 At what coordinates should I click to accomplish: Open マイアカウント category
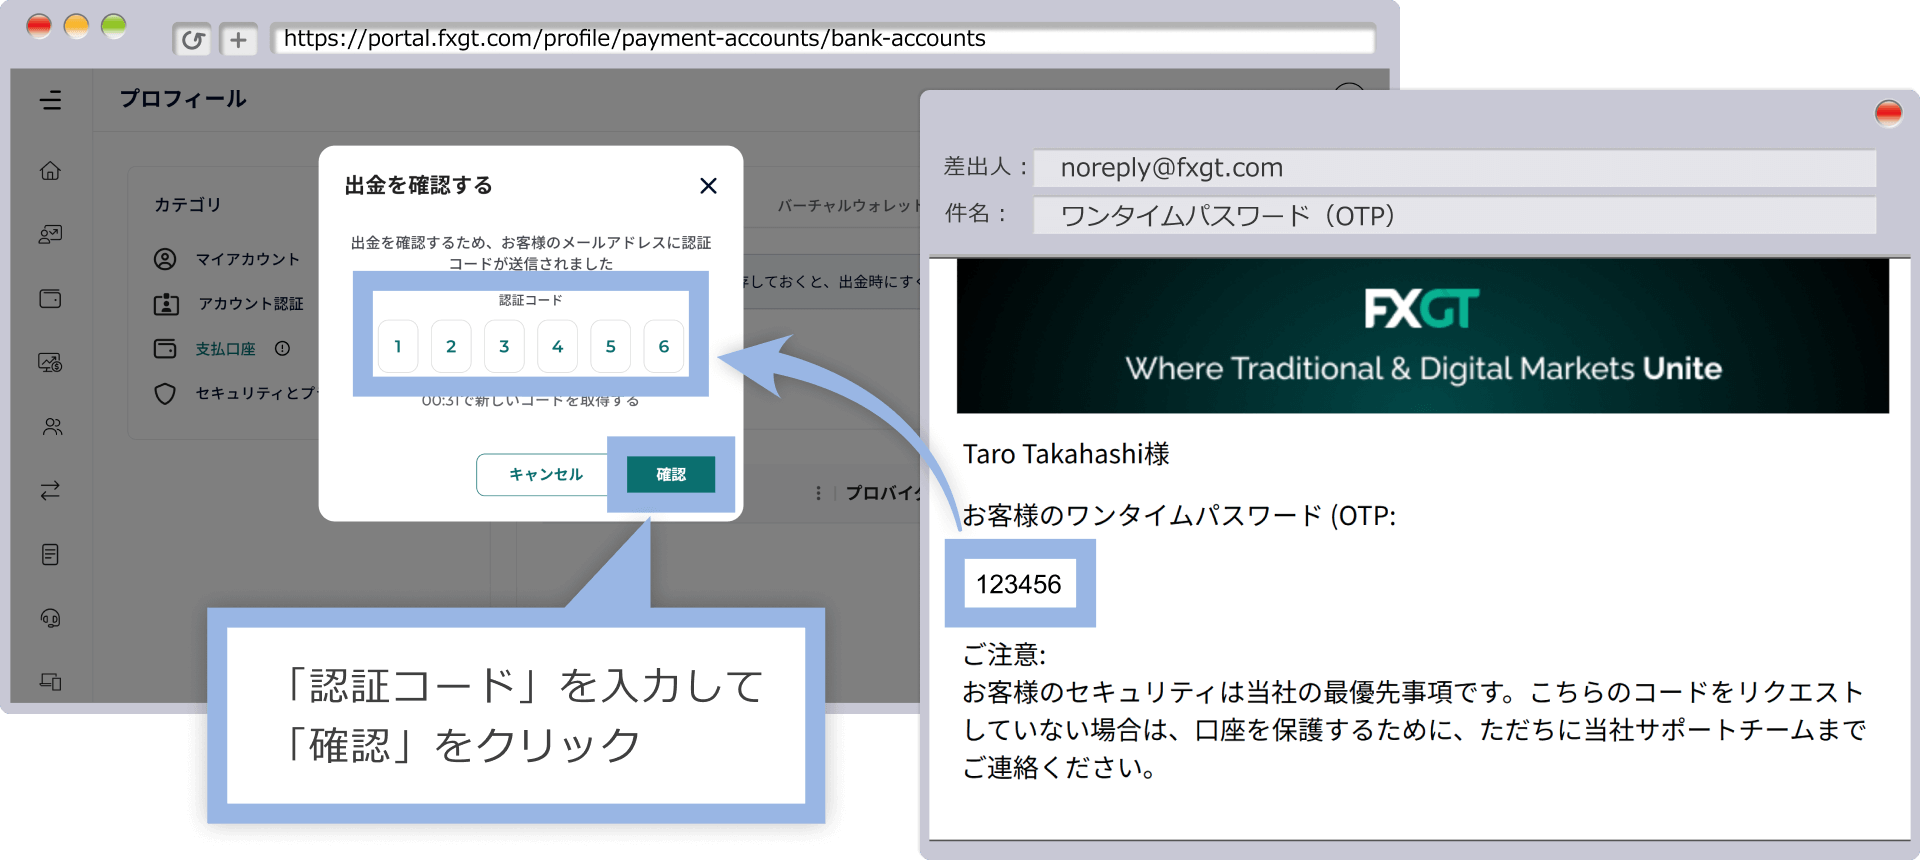(227, 259)
